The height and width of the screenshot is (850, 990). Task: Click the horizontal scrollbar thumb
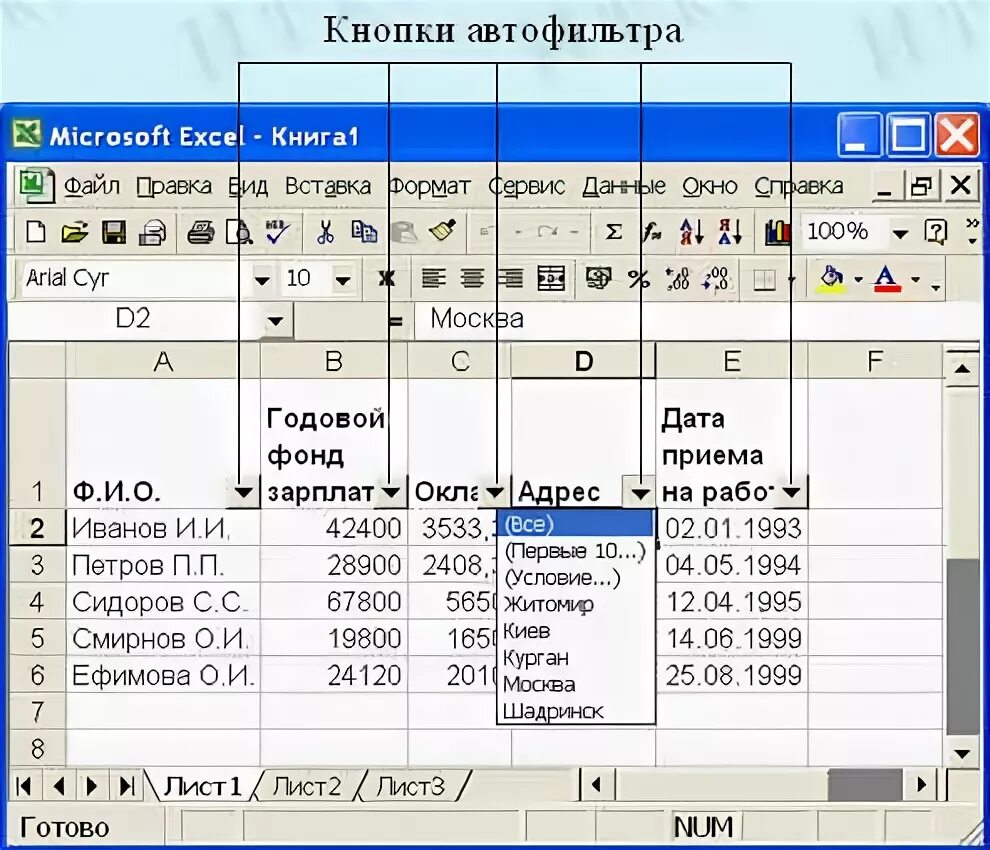[x=864, y=785]
